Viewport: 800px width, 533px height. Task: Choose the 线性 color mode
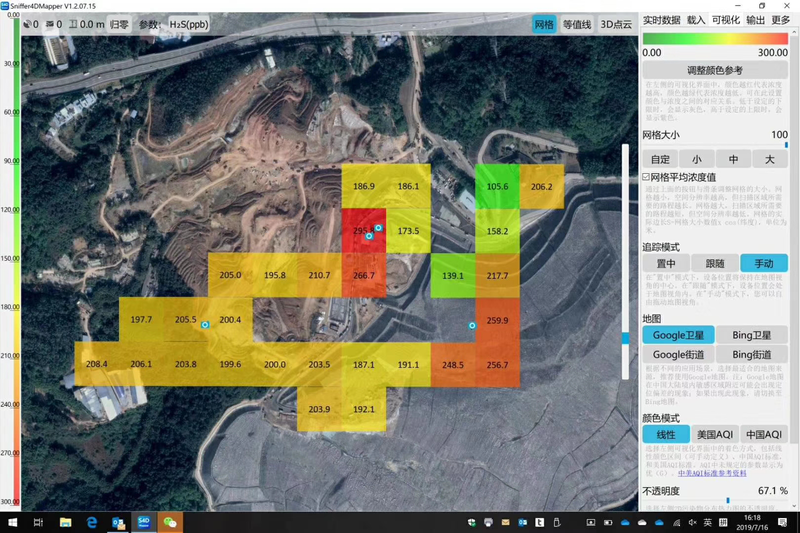(666, 435)
